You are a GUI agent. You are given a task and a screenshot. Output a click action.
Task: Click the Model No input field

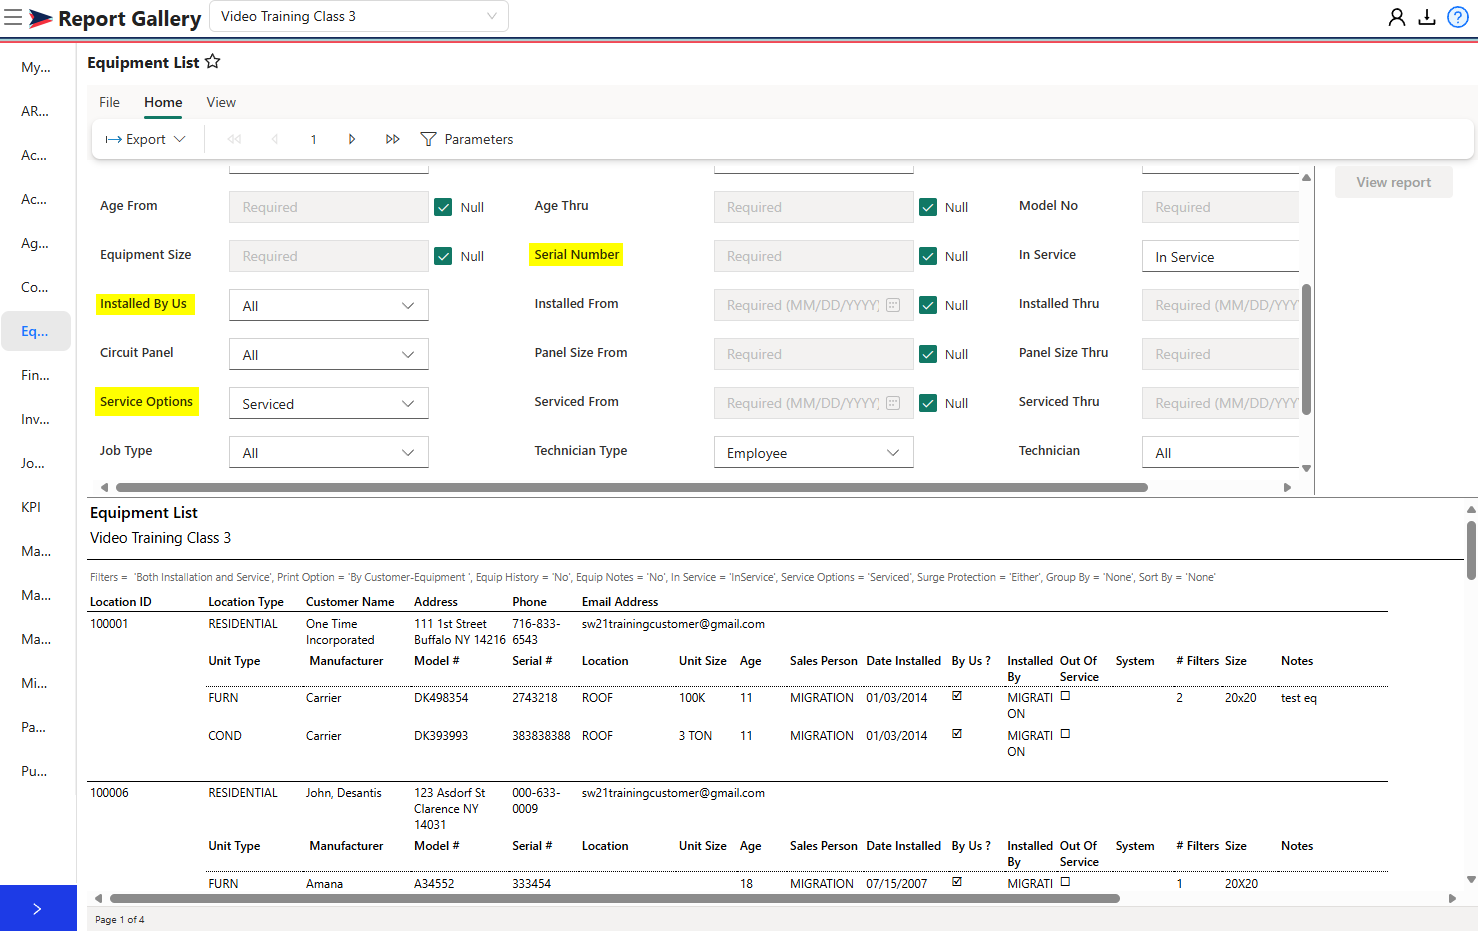(x=1220, y=207)
